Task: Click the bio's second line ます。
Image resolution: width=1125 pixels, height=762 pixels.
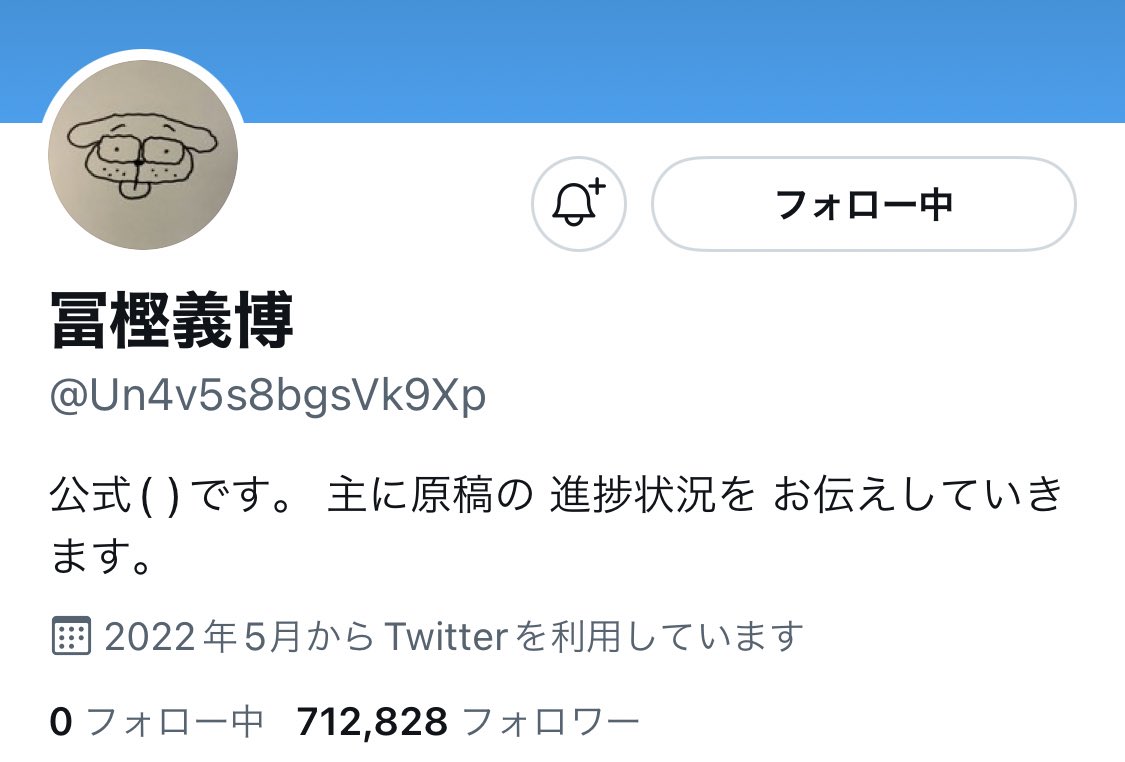Action: click(x=101, y=557)
